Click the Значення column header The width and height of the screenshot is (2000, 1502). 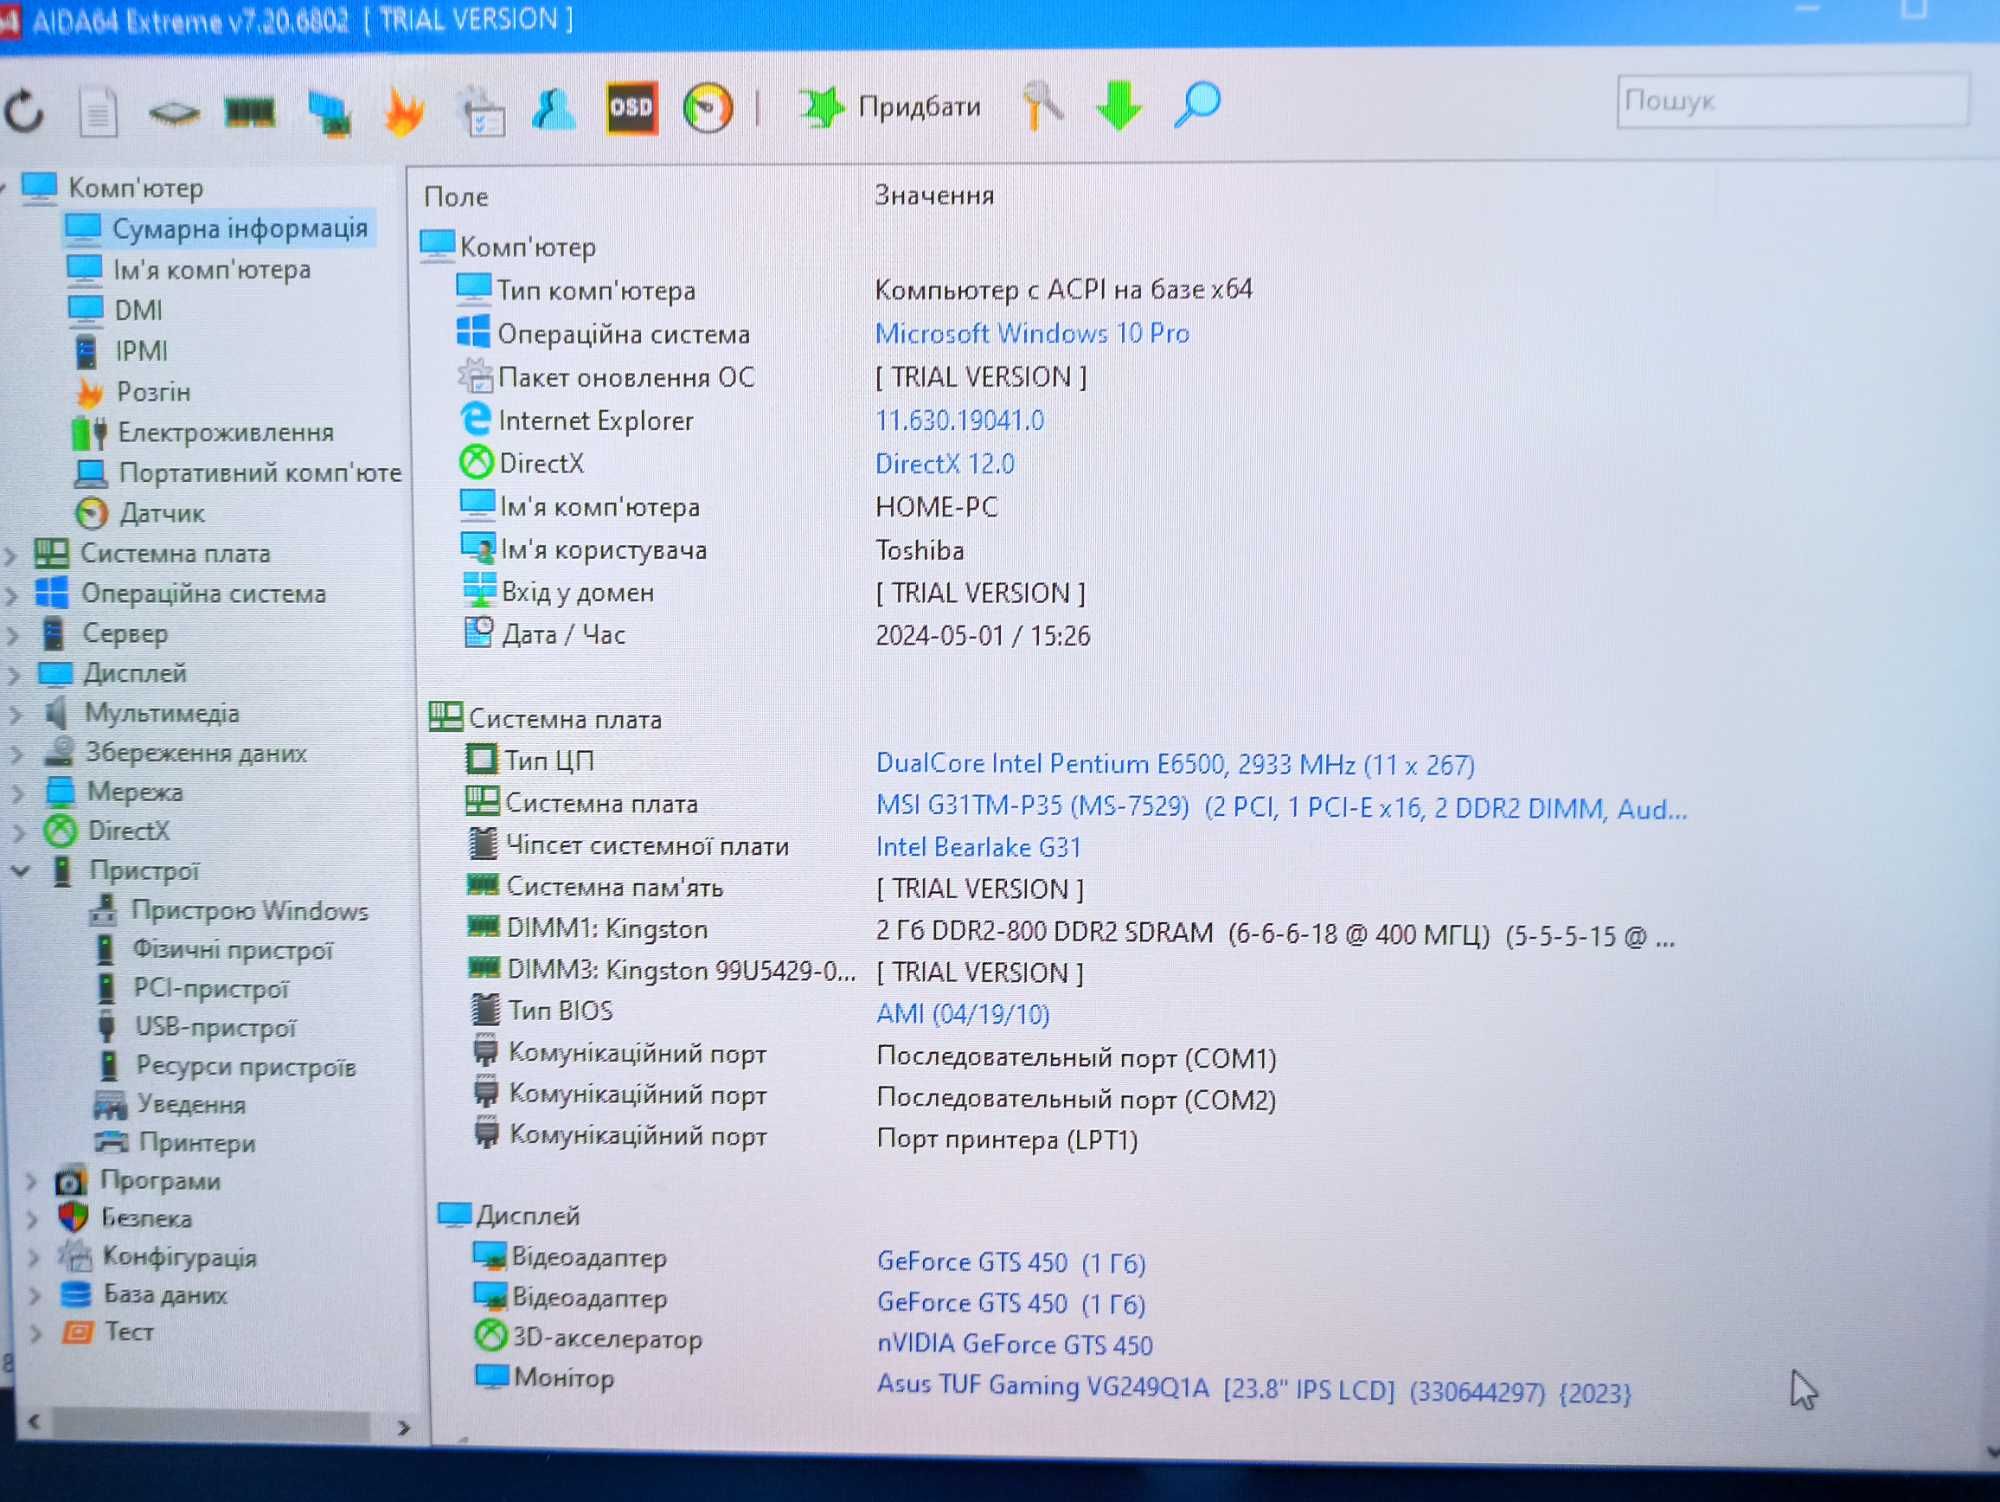tap(934, 195)
